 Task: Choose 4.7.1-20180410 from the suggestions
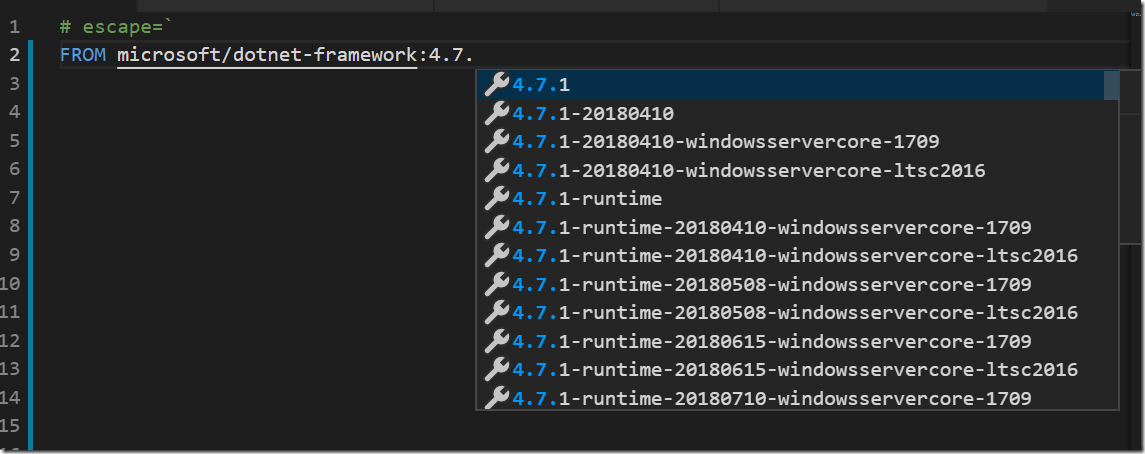(797, 113)
